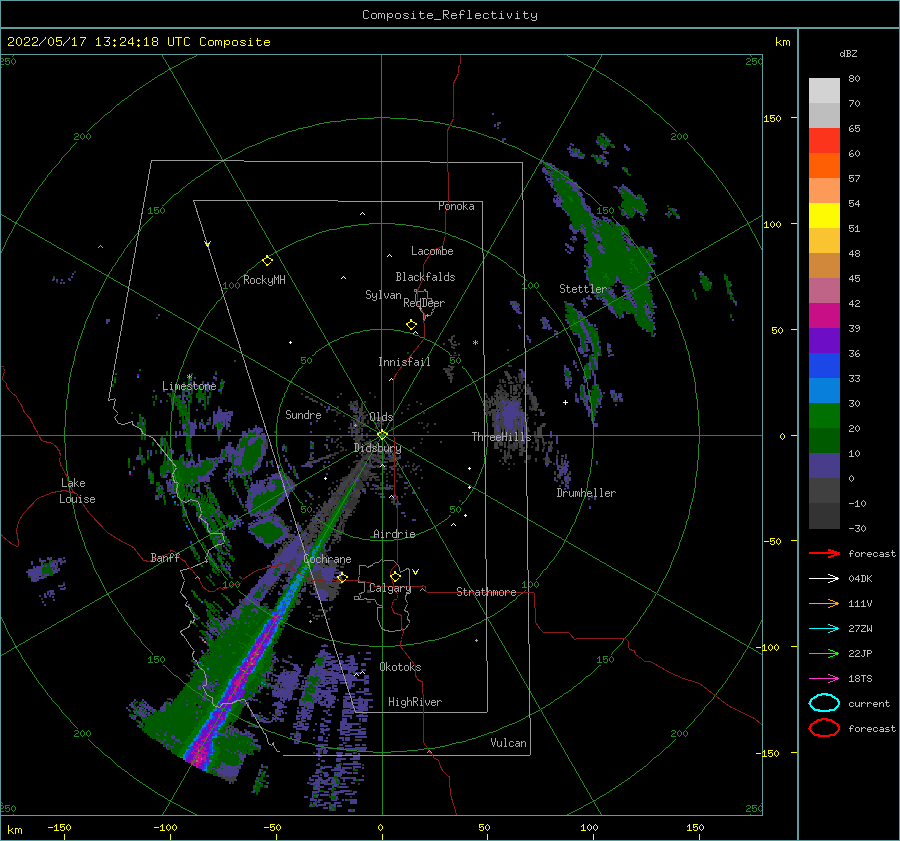Click the Airdrie label
Viewport: 900px width, 841px height.
[x=394, y=534]
